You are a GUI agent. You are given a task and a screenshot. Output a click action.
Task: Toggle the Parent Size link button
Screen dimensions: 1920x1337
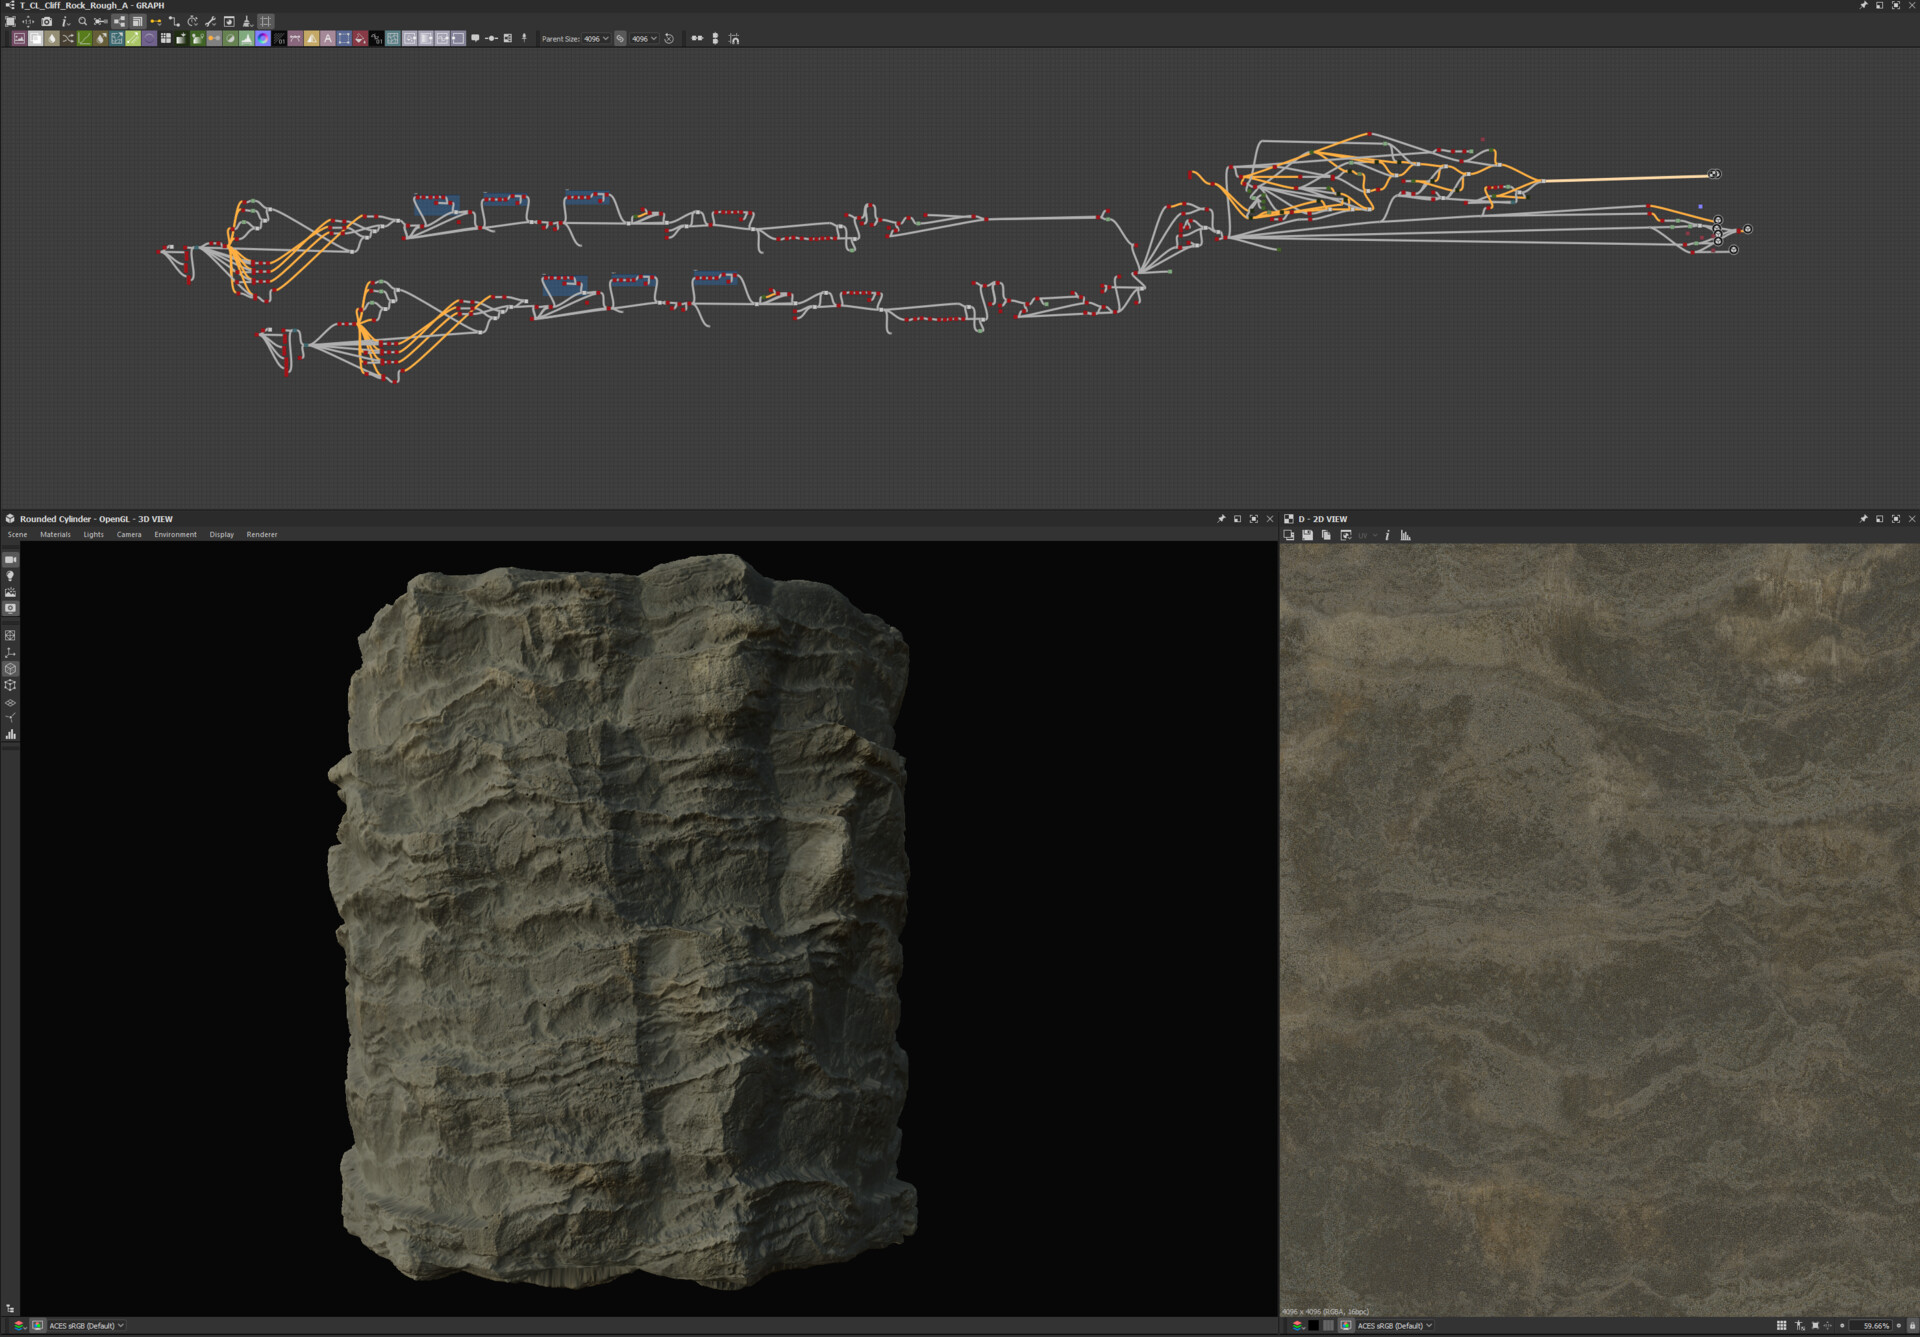coord(621,38)
